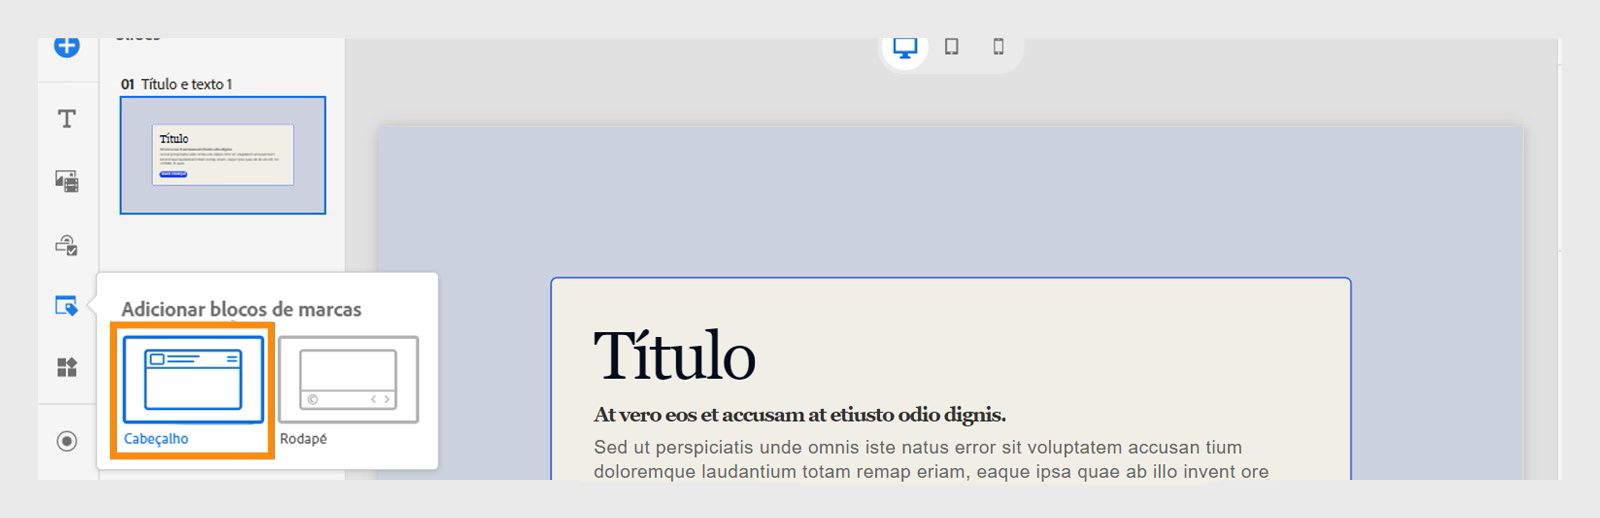Viewport: 1600px width, 518px height.
Task: Switch to tablet preview mode
Action: [952, 46]
